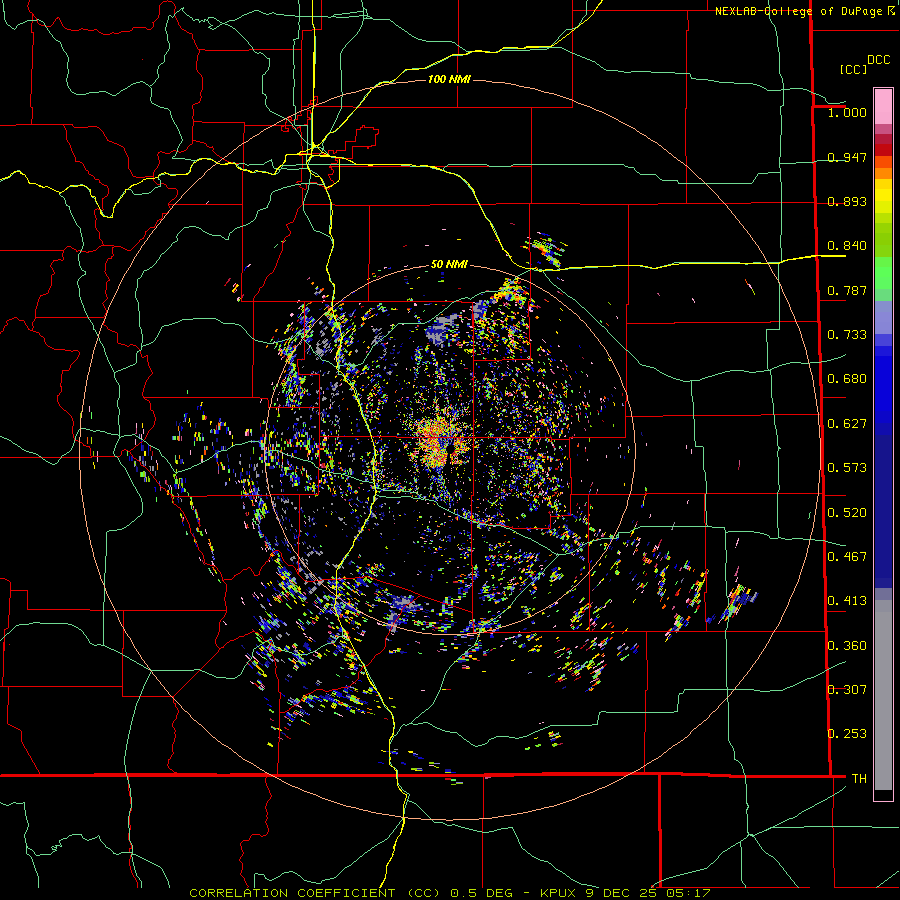Click the 0.947 color scale value
900x900 pixels.
point(847,157)
